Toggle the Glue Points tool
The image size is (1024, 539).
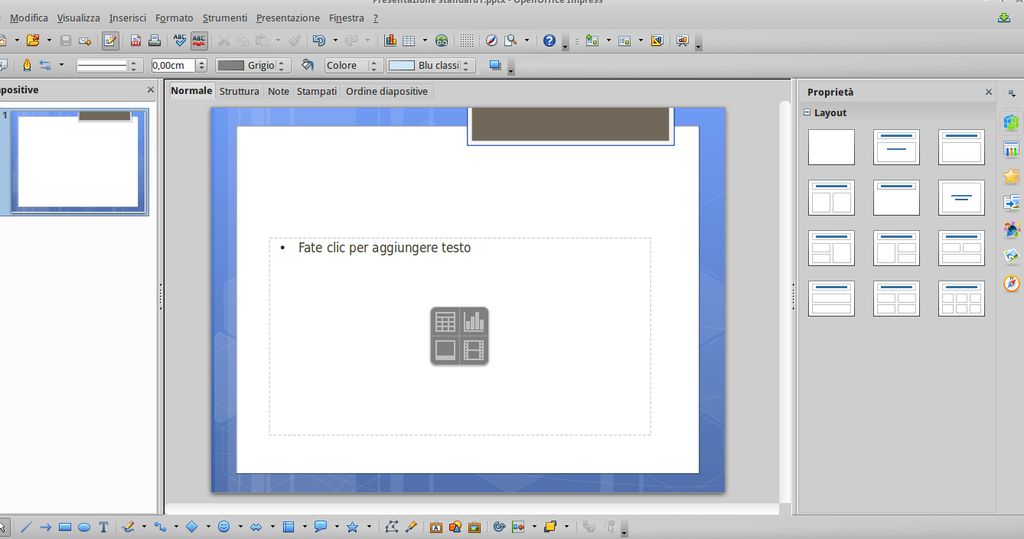coord(411,527)
